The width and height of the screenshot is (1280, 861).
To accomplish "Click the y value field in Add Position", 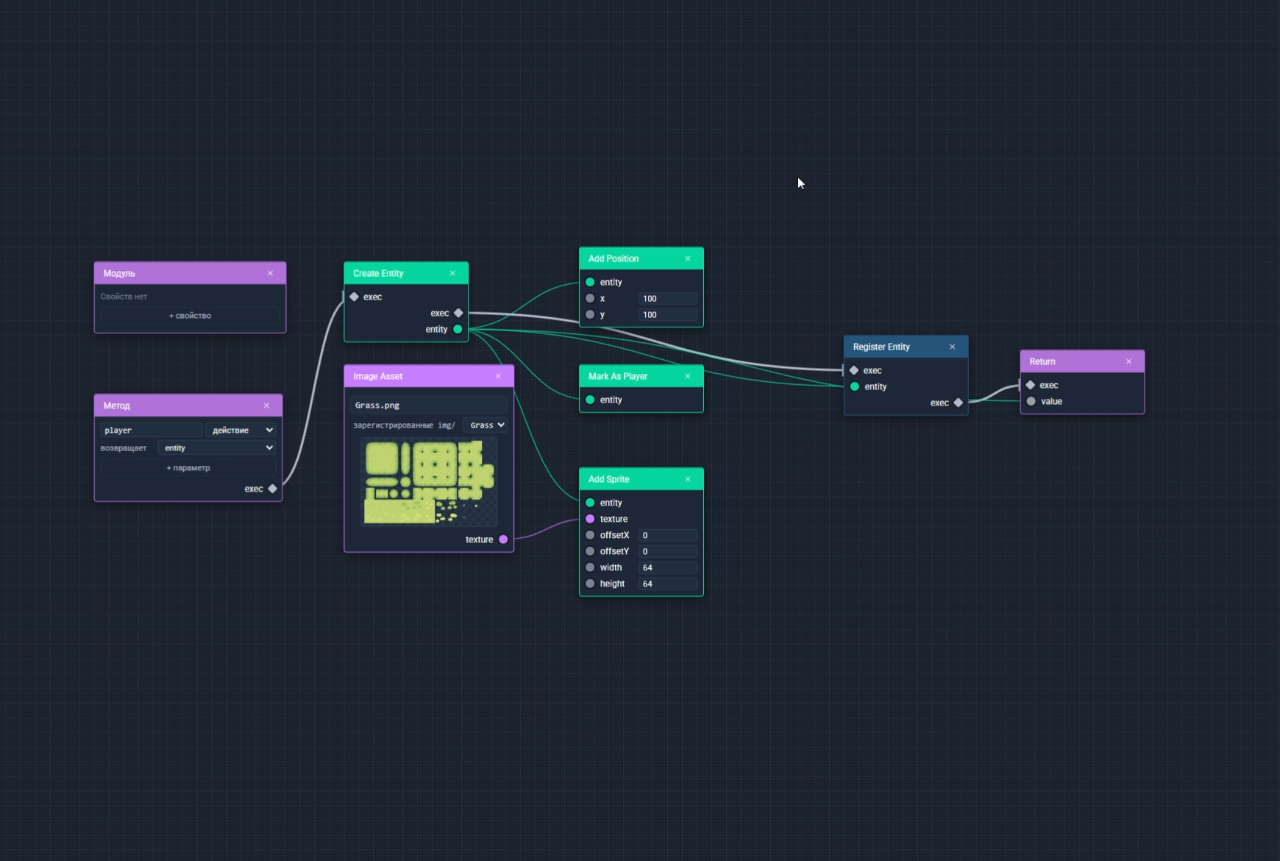I will [668, 315].
